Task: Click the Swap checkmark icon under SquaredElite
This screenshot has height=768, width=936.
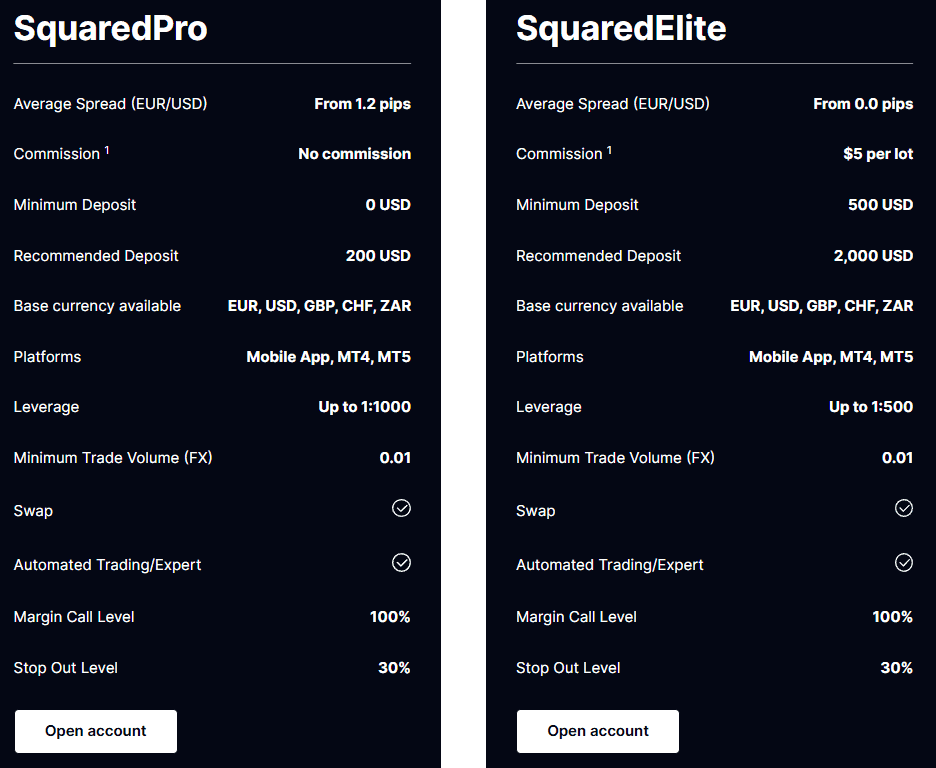Action: [904, 508]
